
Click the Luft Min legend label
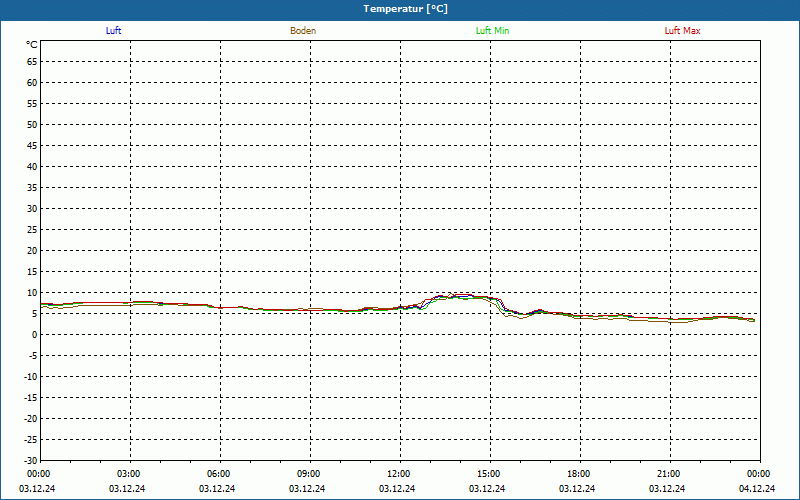point(492,31)
